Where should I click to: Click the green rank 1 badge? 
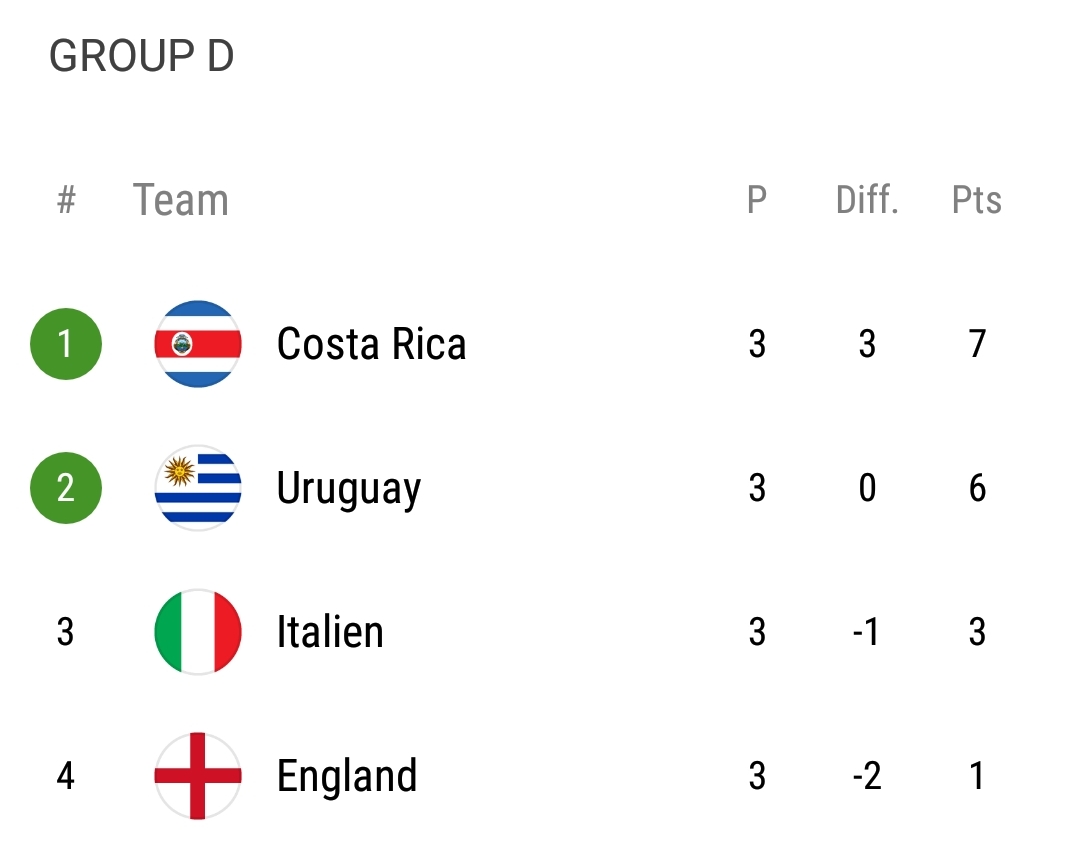66,344
